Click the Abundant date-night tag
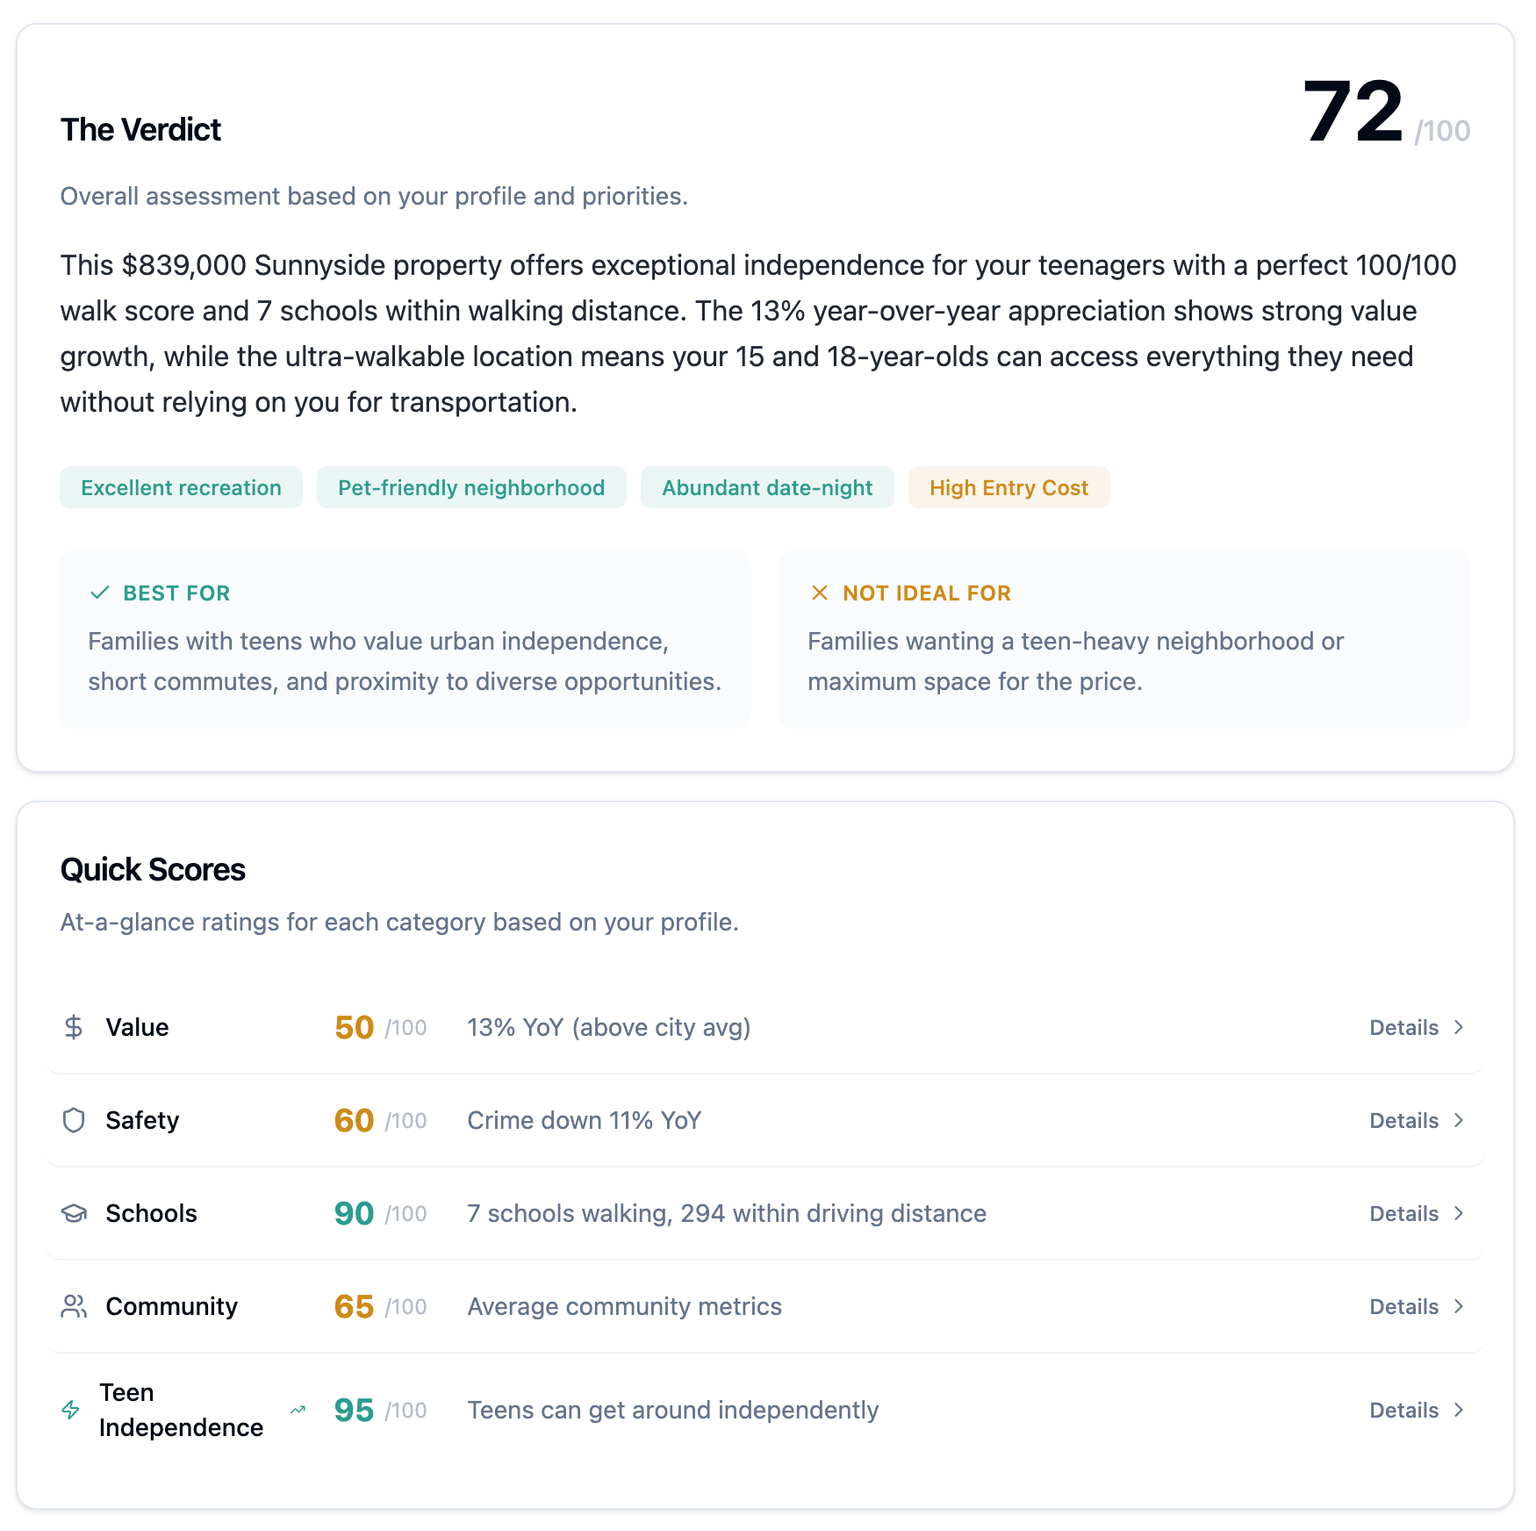This screenshot has height=1531, width=1536. coord(766,487)
